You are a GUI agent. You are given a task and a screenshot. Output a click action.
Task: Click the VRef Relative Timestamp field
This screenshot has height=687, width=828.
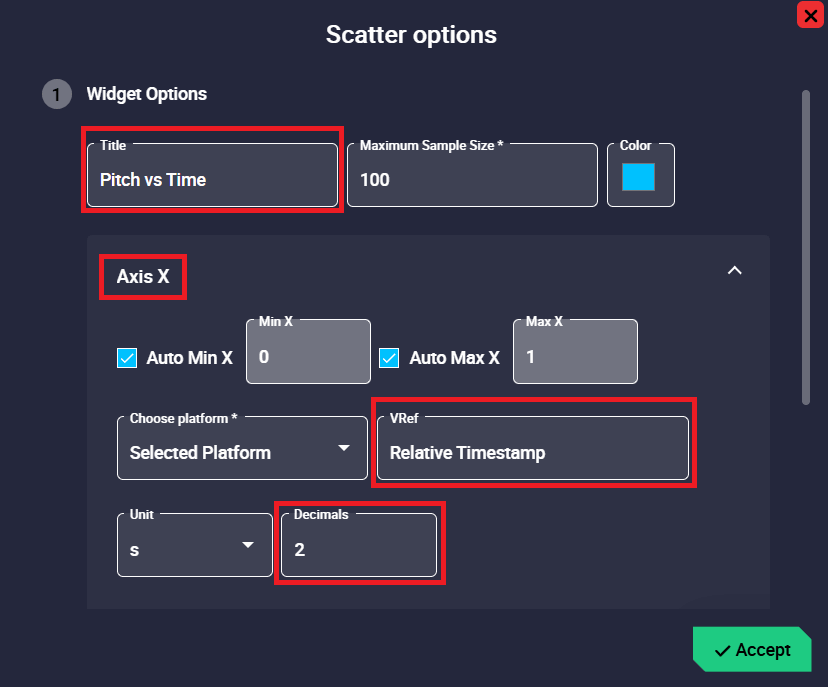(533, 453)
